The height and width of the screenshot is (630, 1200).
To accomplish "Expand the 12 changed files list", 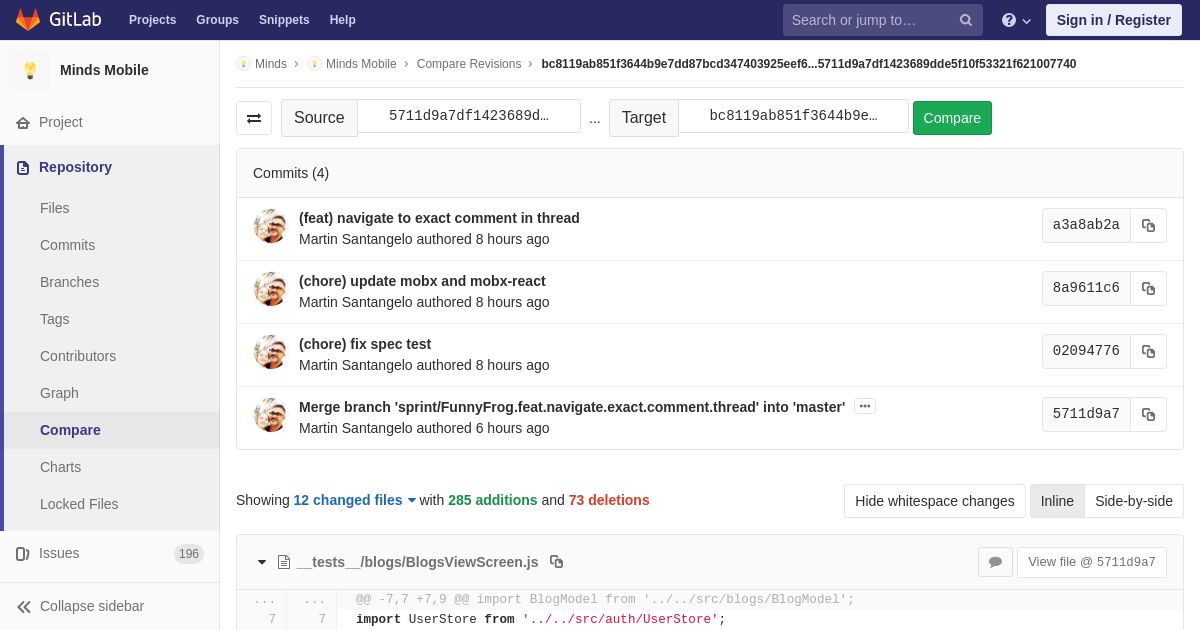I will coord(355,500).
